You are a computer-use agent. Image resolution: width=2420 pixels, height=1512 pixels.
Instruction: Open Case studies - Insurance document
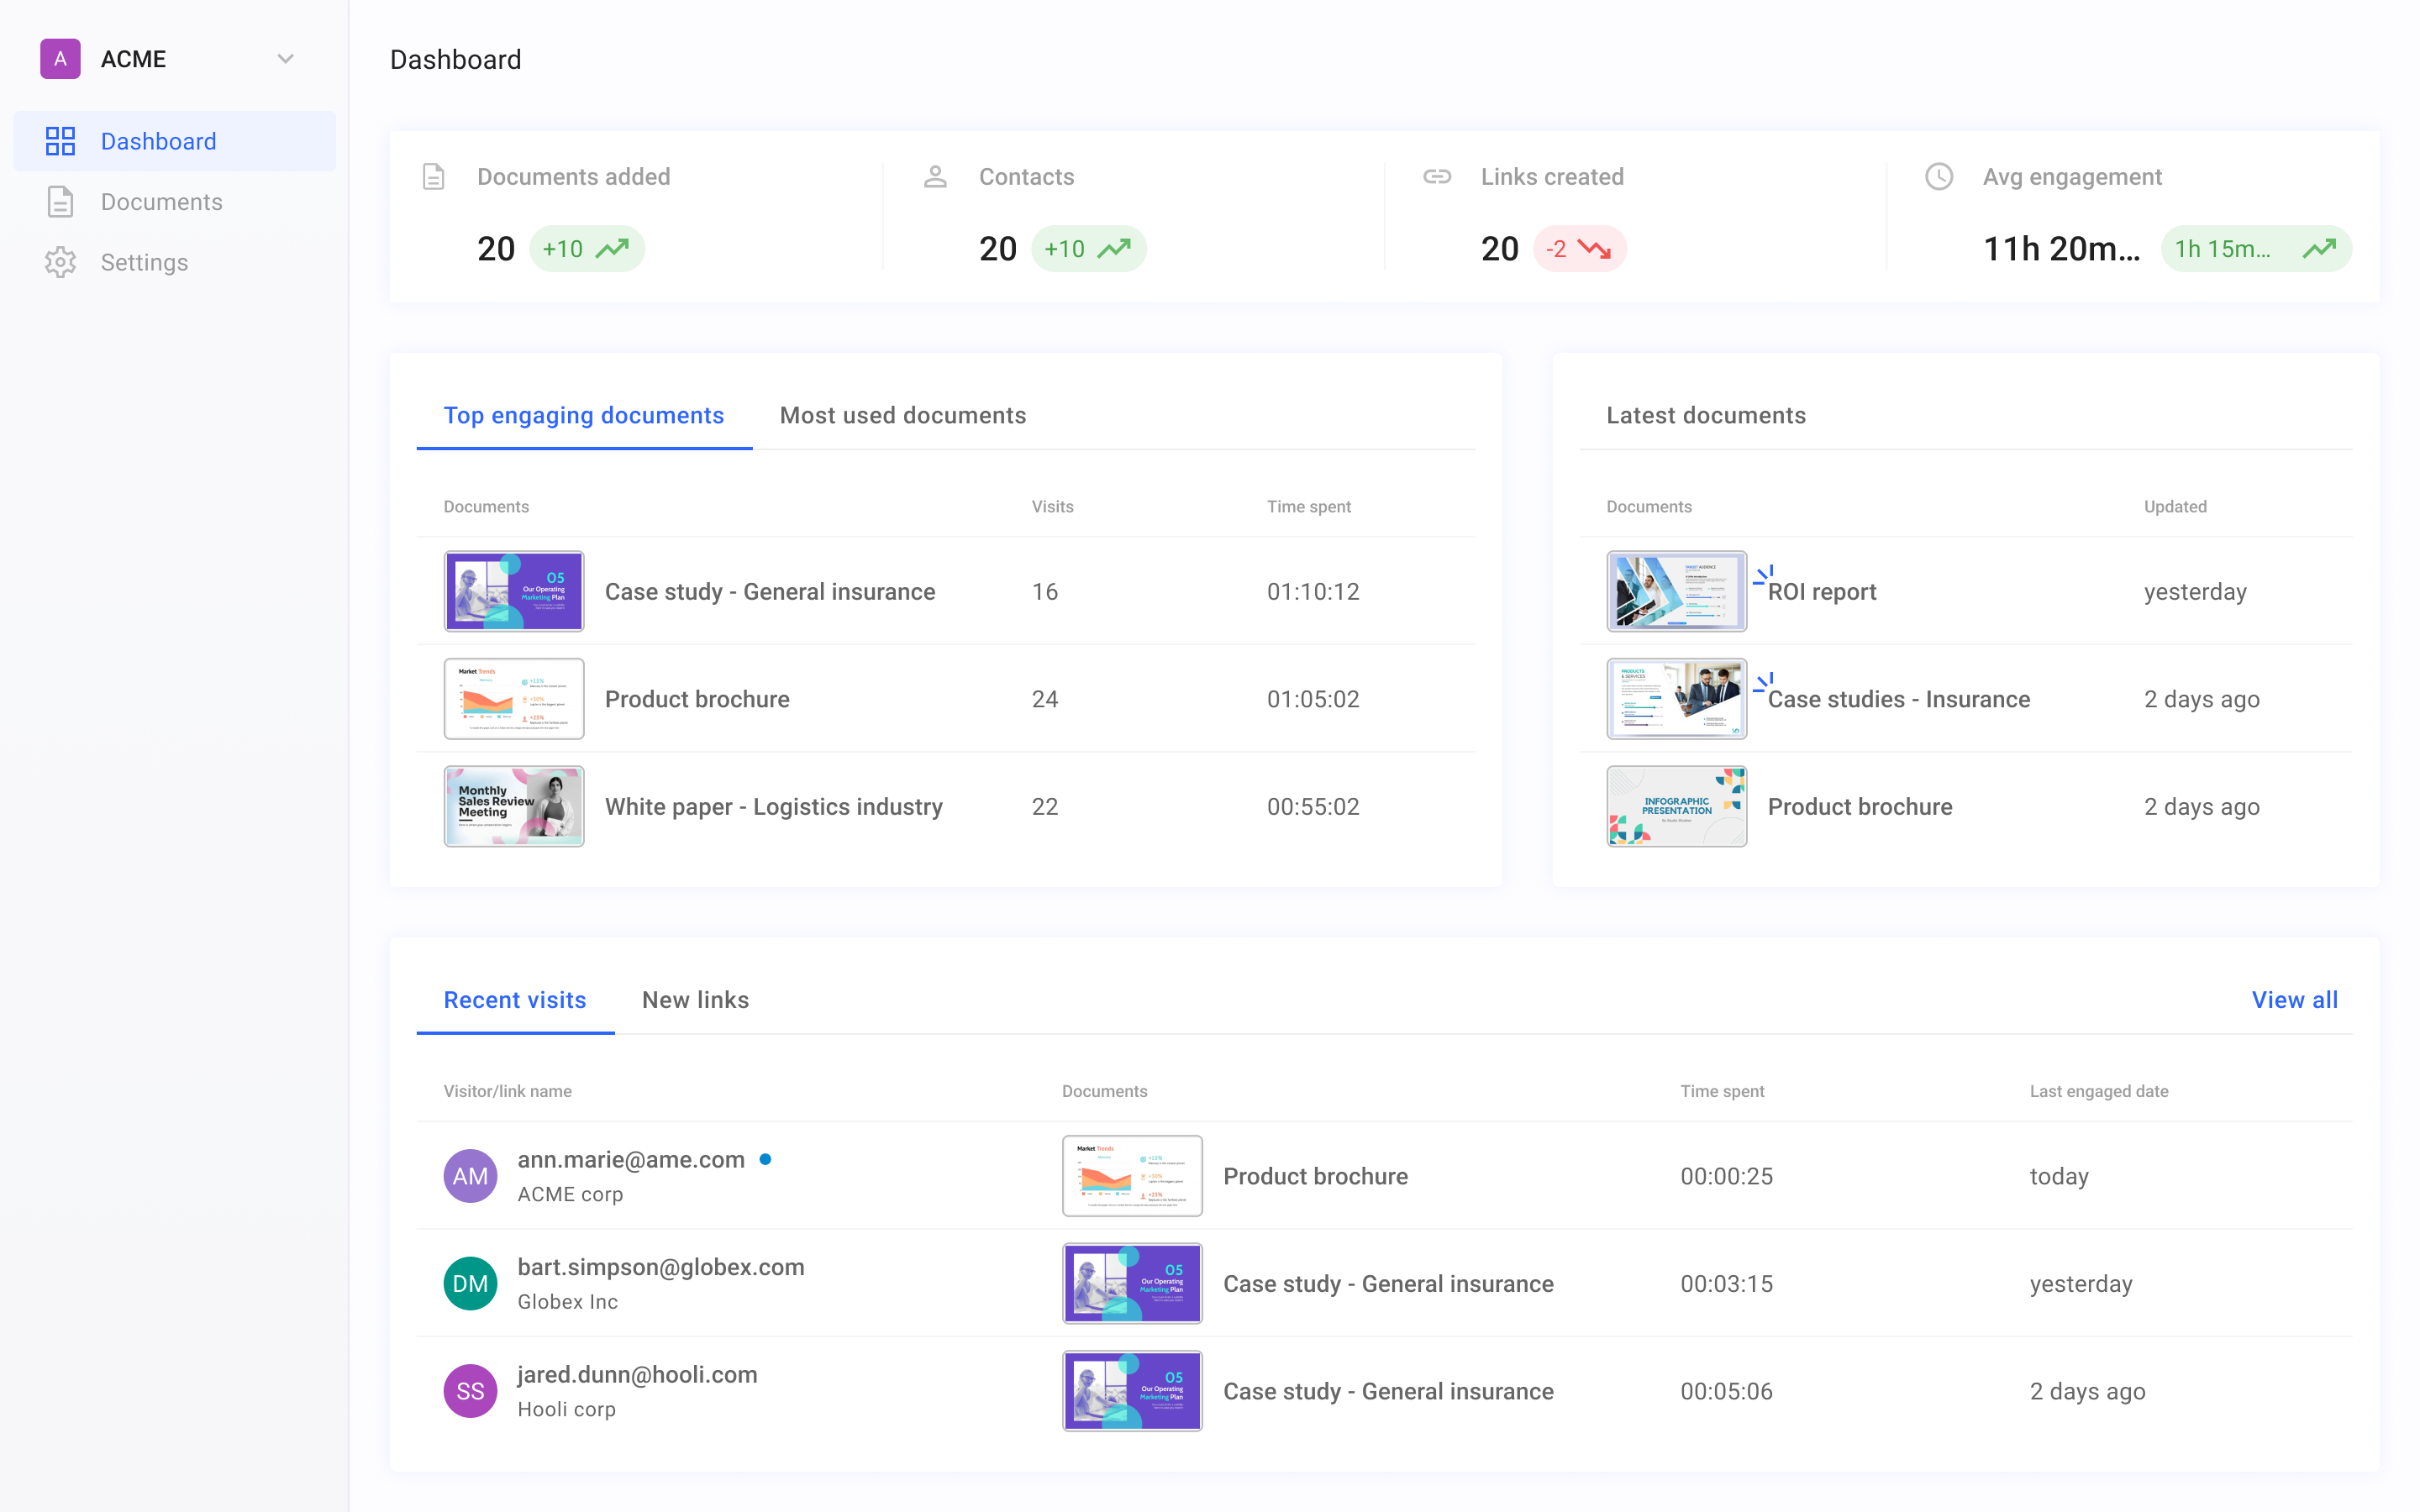click(x=1898, y=699)
